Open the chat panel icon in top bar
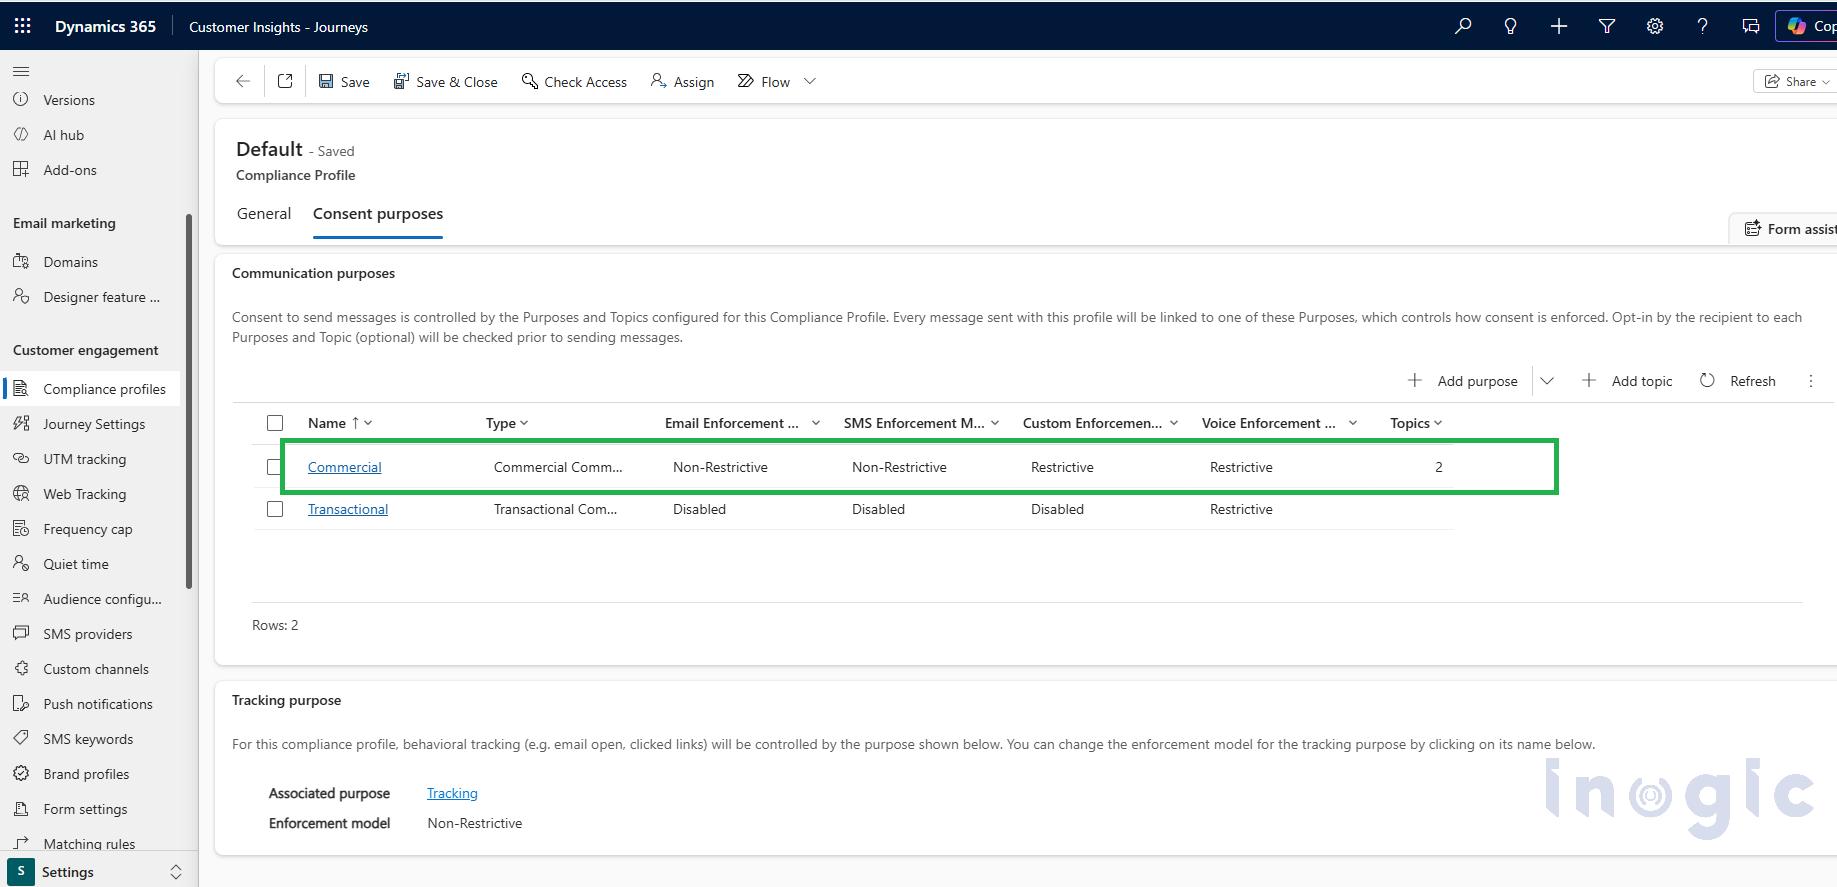1837x887 pixels. tap(1751, 26)
